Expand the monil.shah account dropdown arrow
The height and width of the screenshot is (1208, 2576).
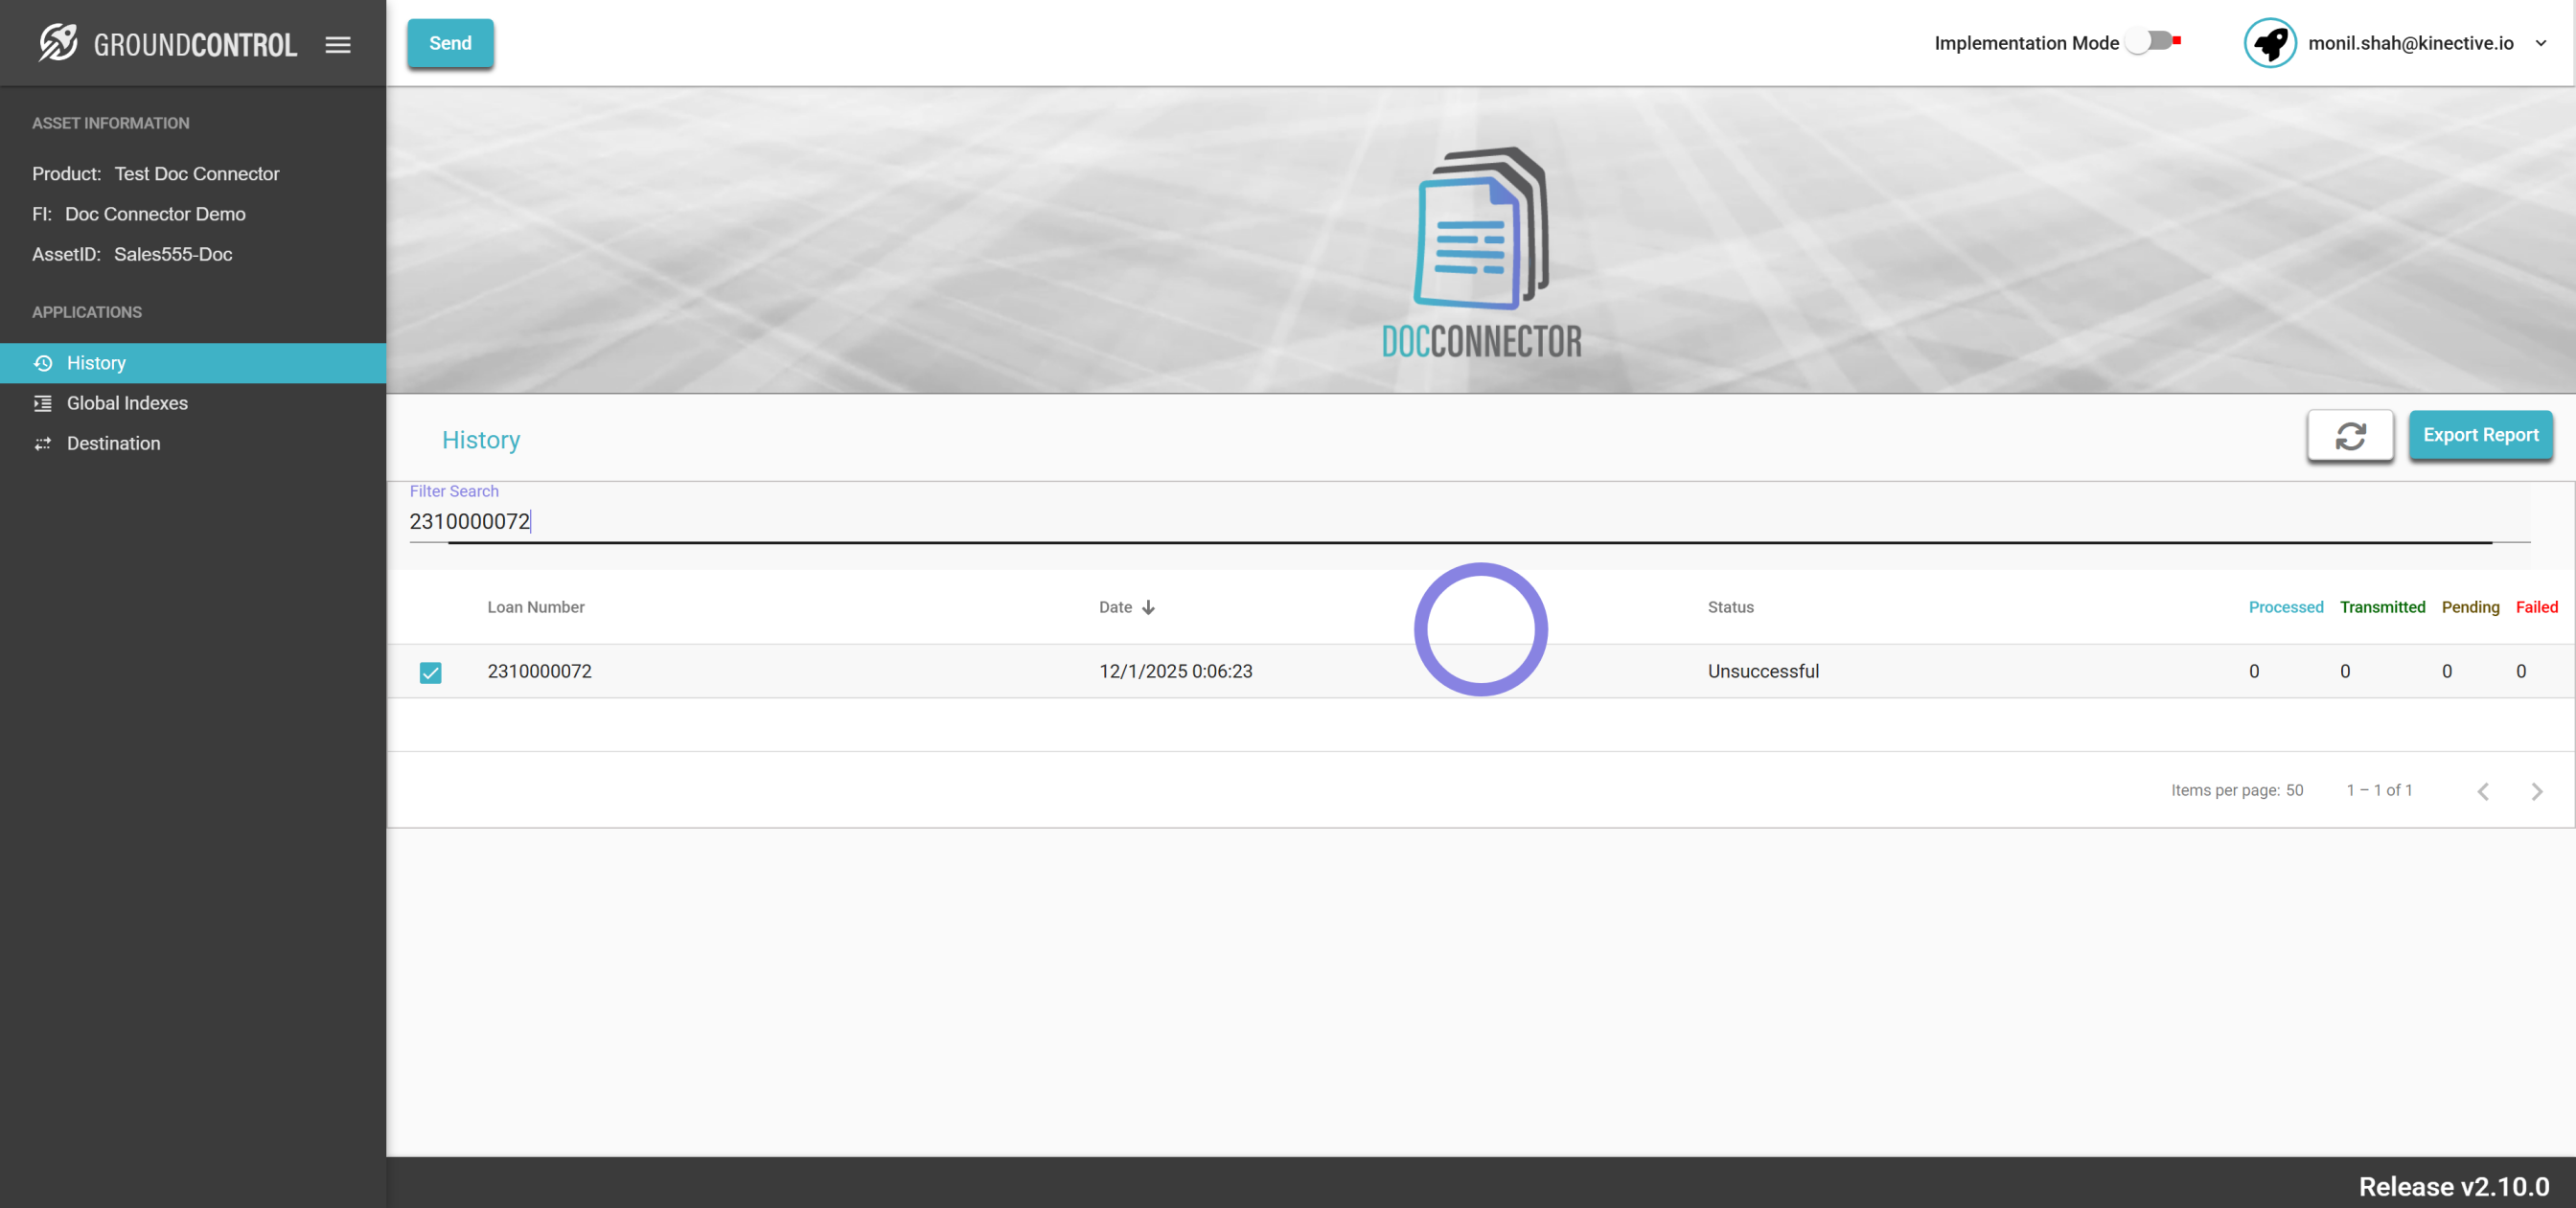[x=2540, y=43]
